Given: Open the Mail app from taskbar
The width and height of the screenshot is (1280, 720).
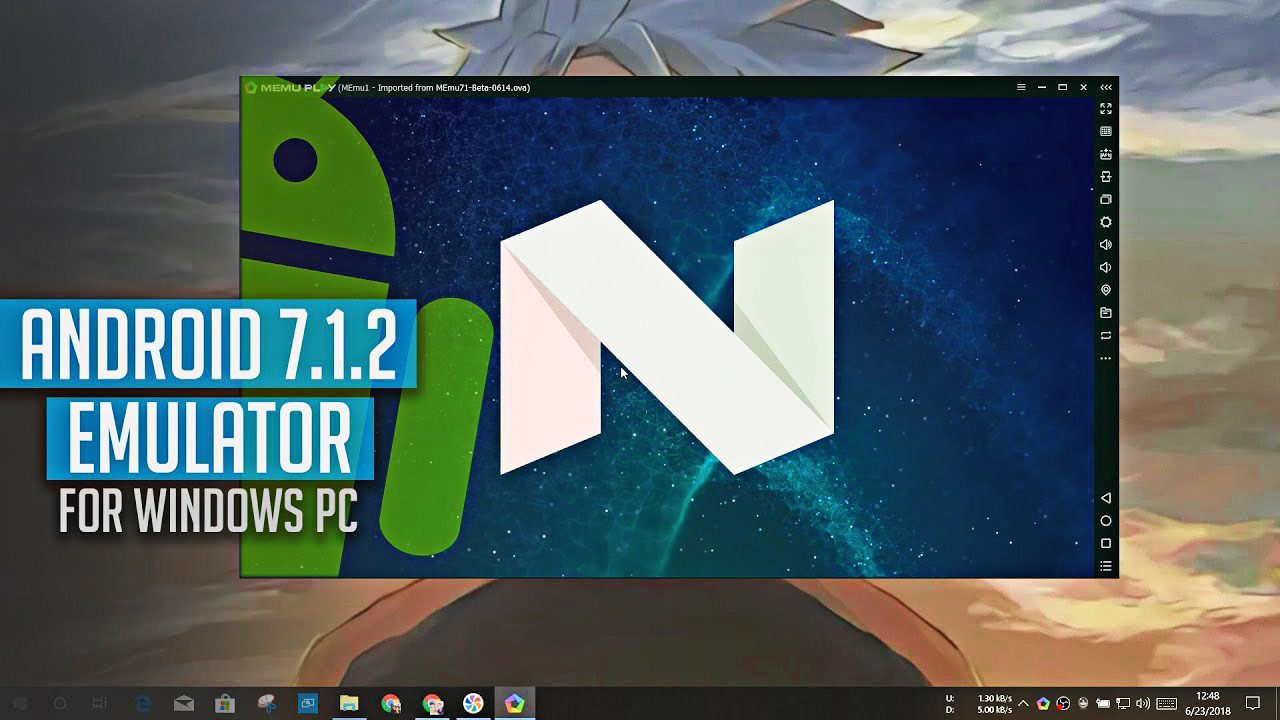Looking at the screenshot, I should [x=184, y=704].
